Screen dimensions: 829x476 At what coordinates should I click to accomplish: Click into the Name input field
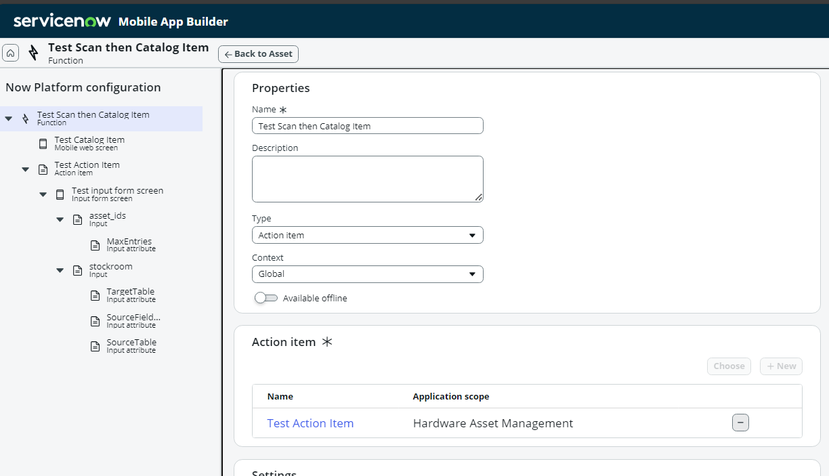coord(367,126)
